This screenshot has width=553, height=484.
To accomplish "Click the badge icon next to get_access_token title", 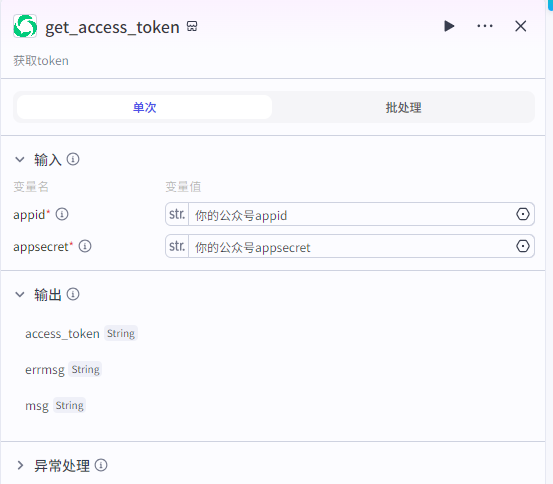I will pyautogui.click(x=192, y=26).
